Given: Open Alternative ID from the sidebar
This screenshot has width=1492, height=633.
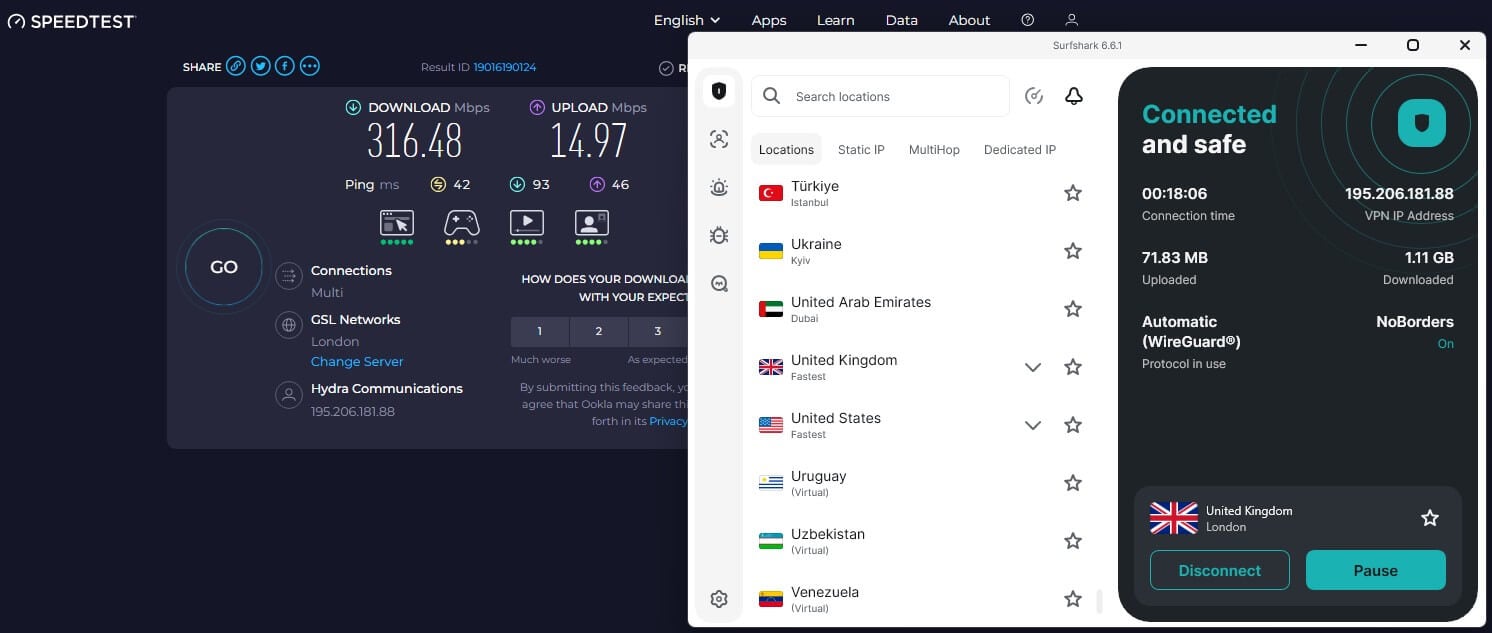Looking at the screenshot, I should coord(719,140).
